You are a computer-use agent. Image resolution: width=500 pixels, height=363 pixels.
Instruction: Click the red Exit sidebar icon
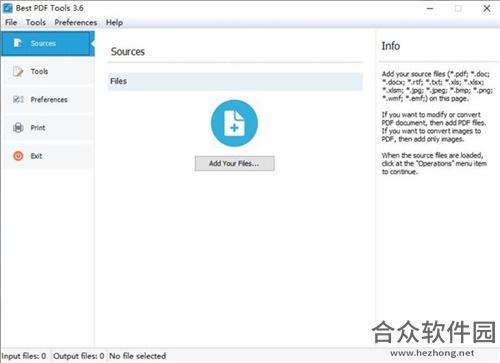18,156
